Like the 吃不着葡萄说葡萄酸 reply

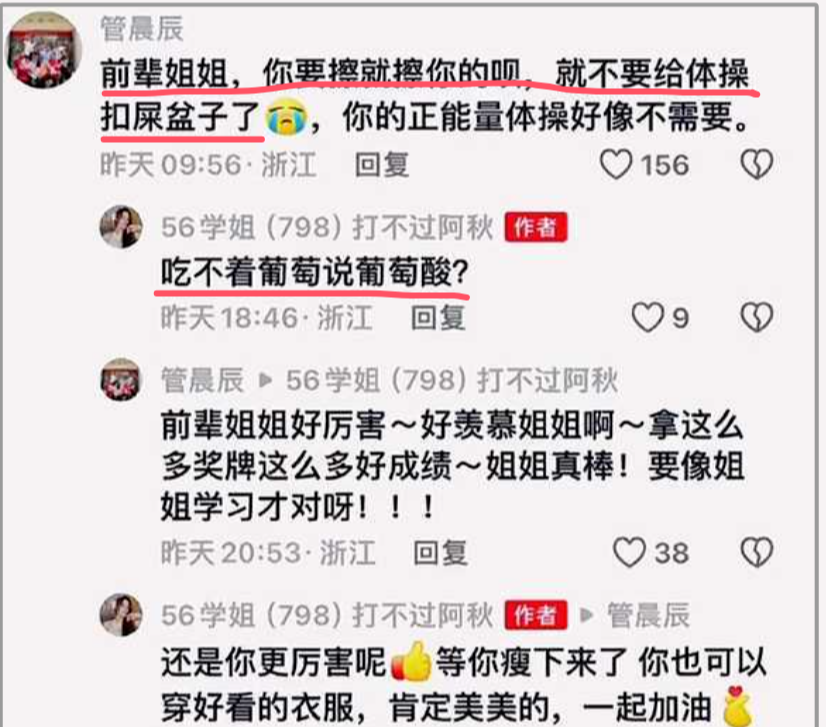(647, 318)
